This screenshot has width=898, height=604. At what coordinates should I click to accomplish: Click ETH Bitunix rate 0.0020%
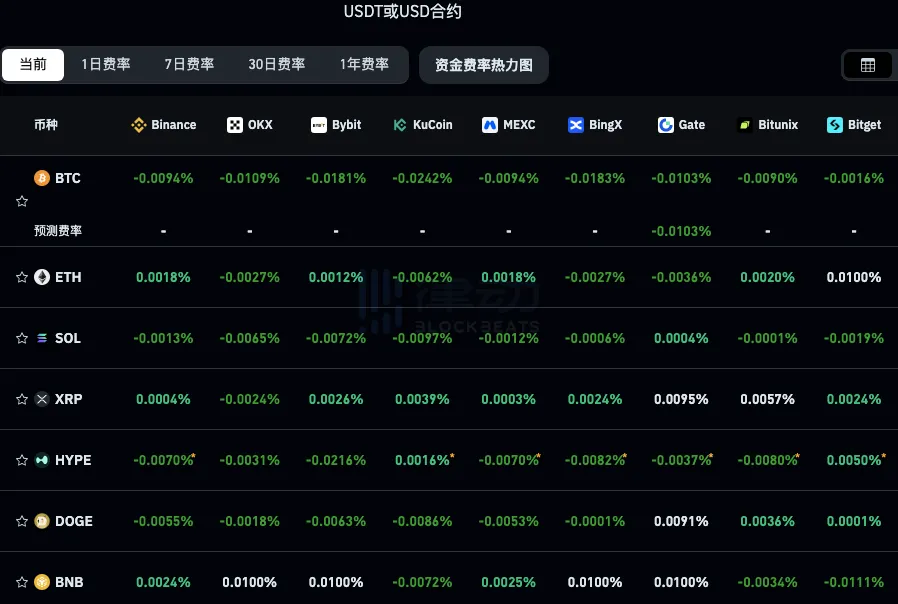pos(767,278)
